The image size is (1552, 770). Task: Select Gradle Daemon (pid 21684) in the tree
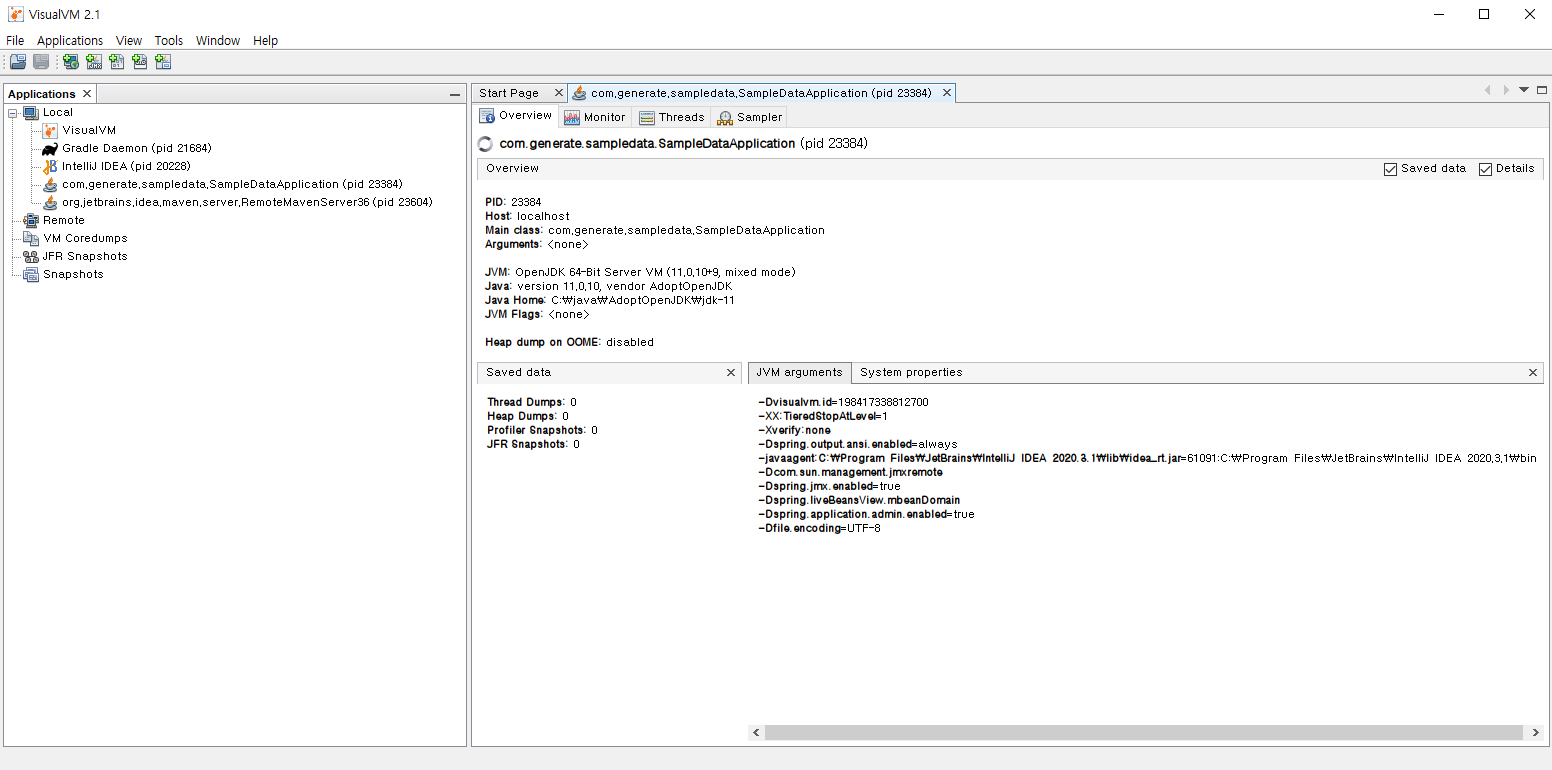coord(136,148)
